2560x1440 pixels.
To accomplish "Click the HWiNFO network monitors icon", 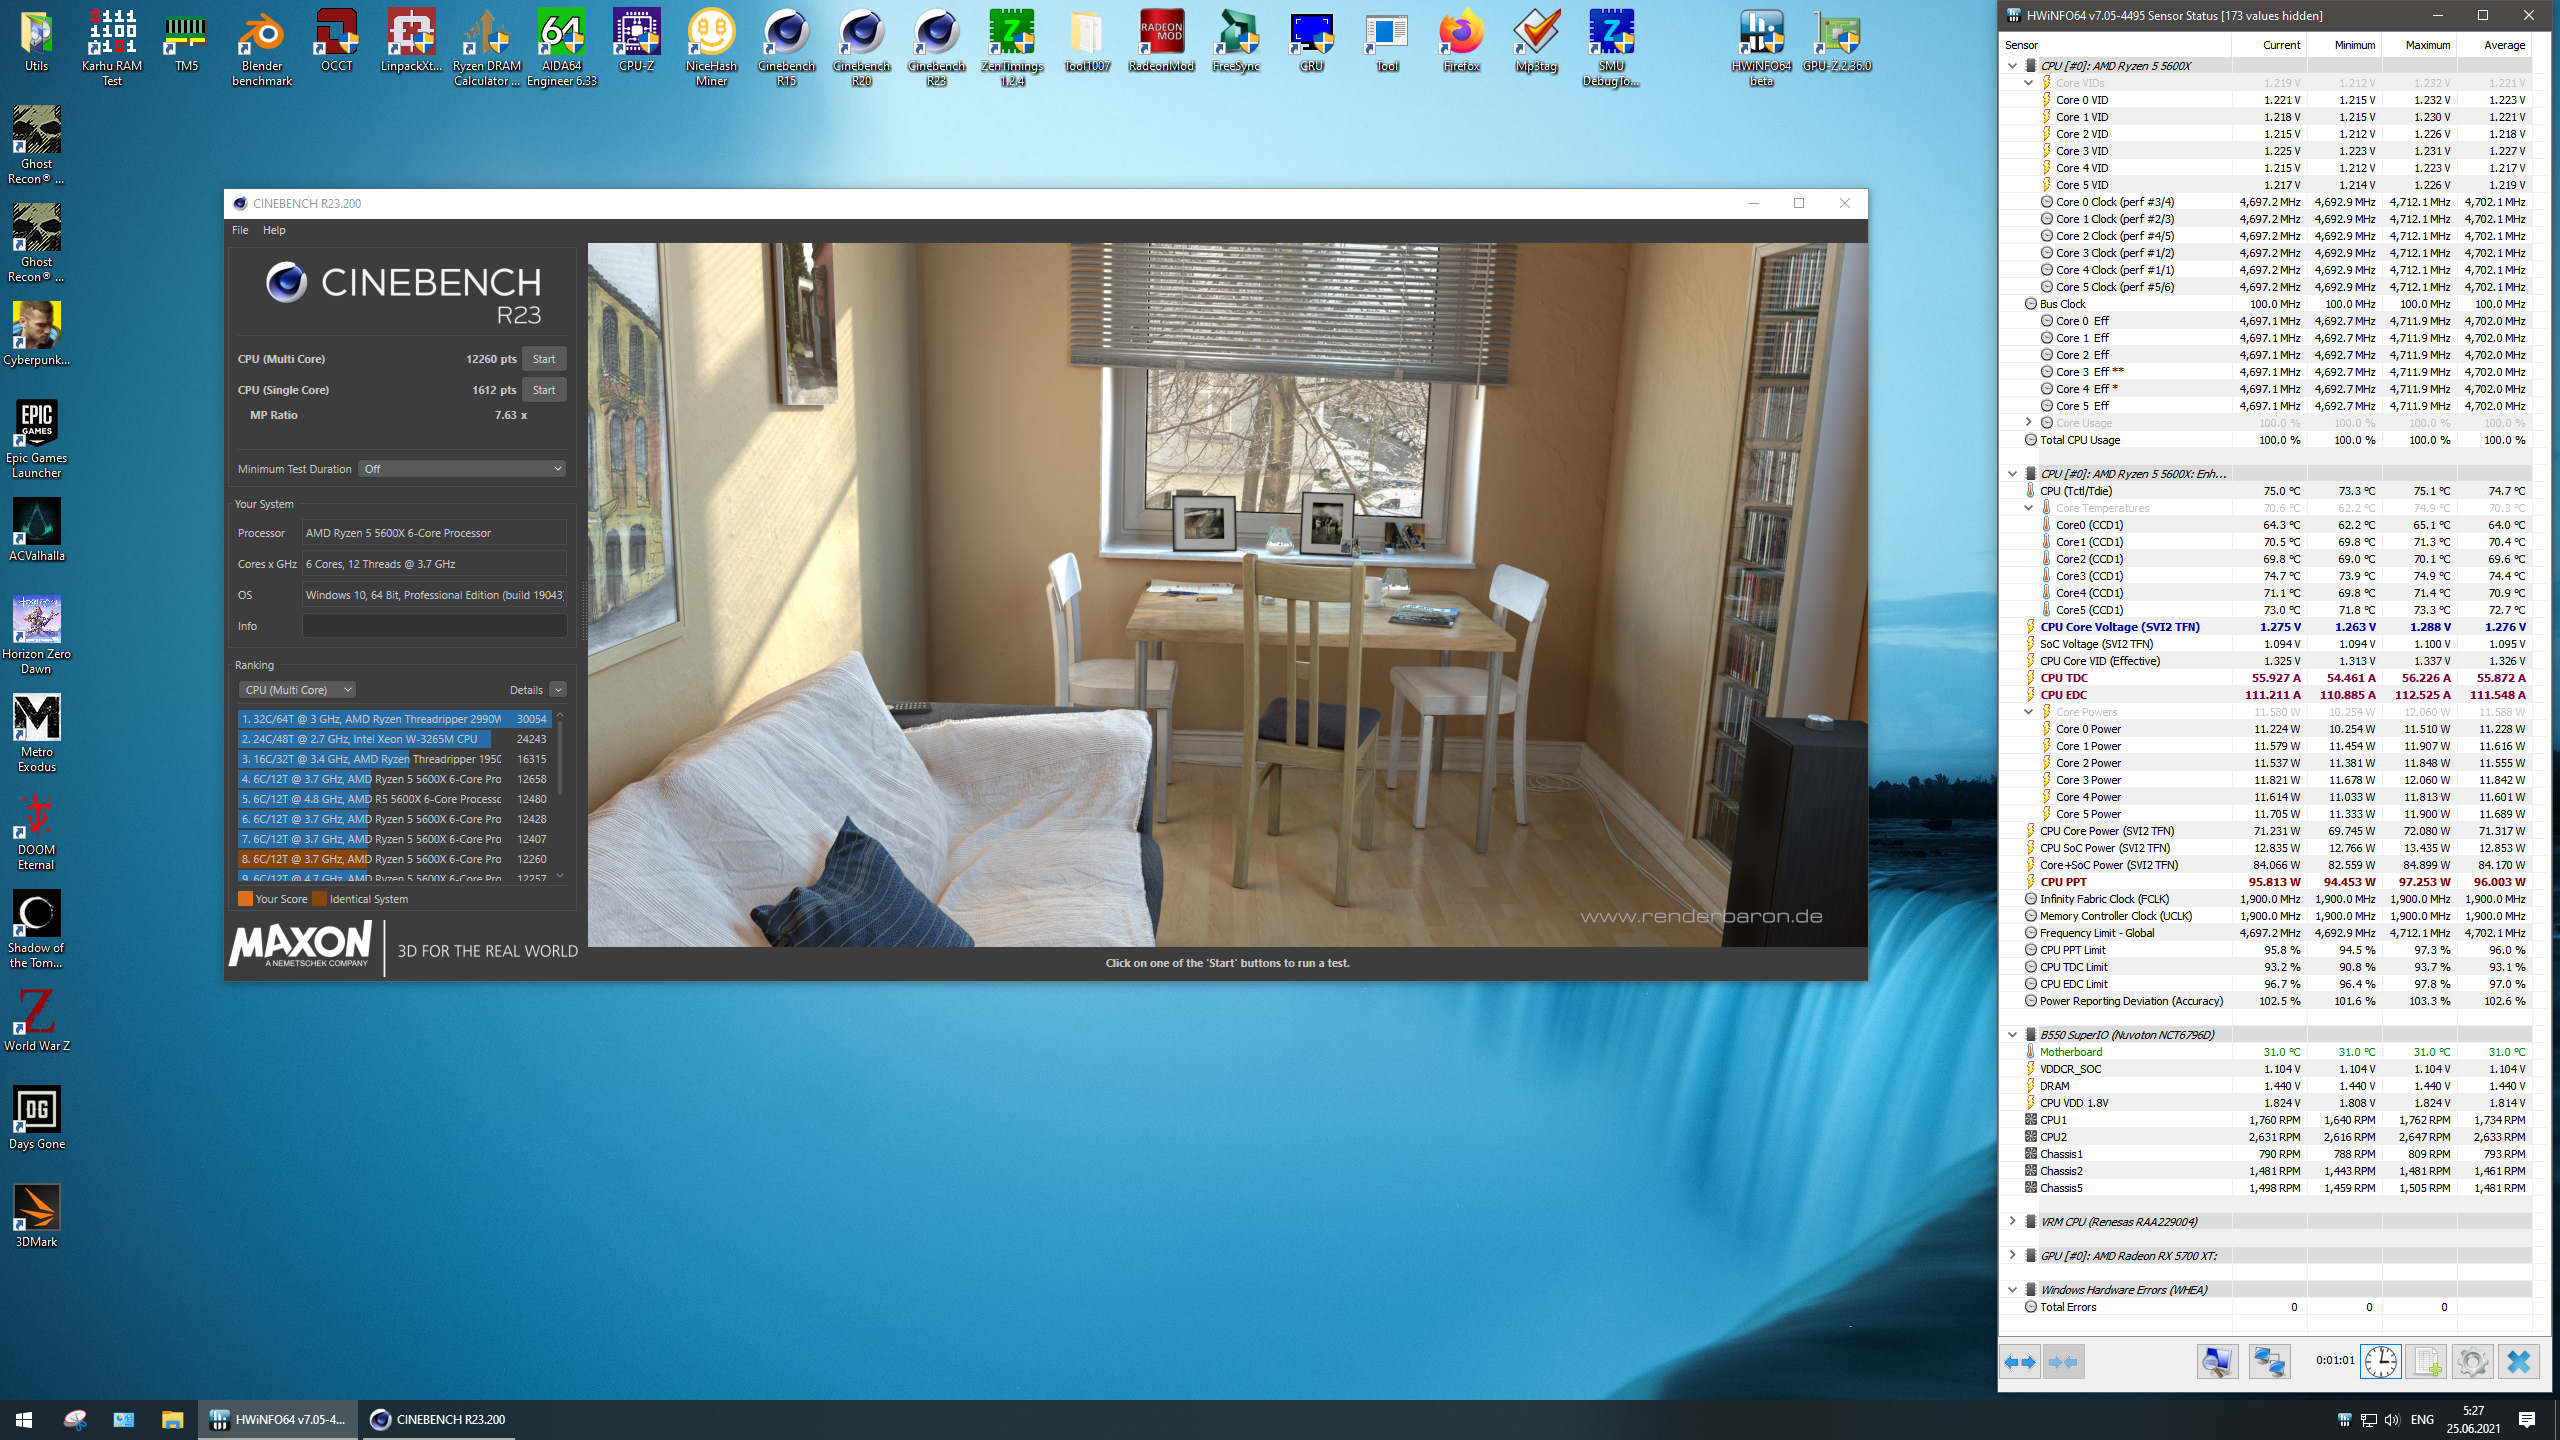I will (x=2269, y=1362).
